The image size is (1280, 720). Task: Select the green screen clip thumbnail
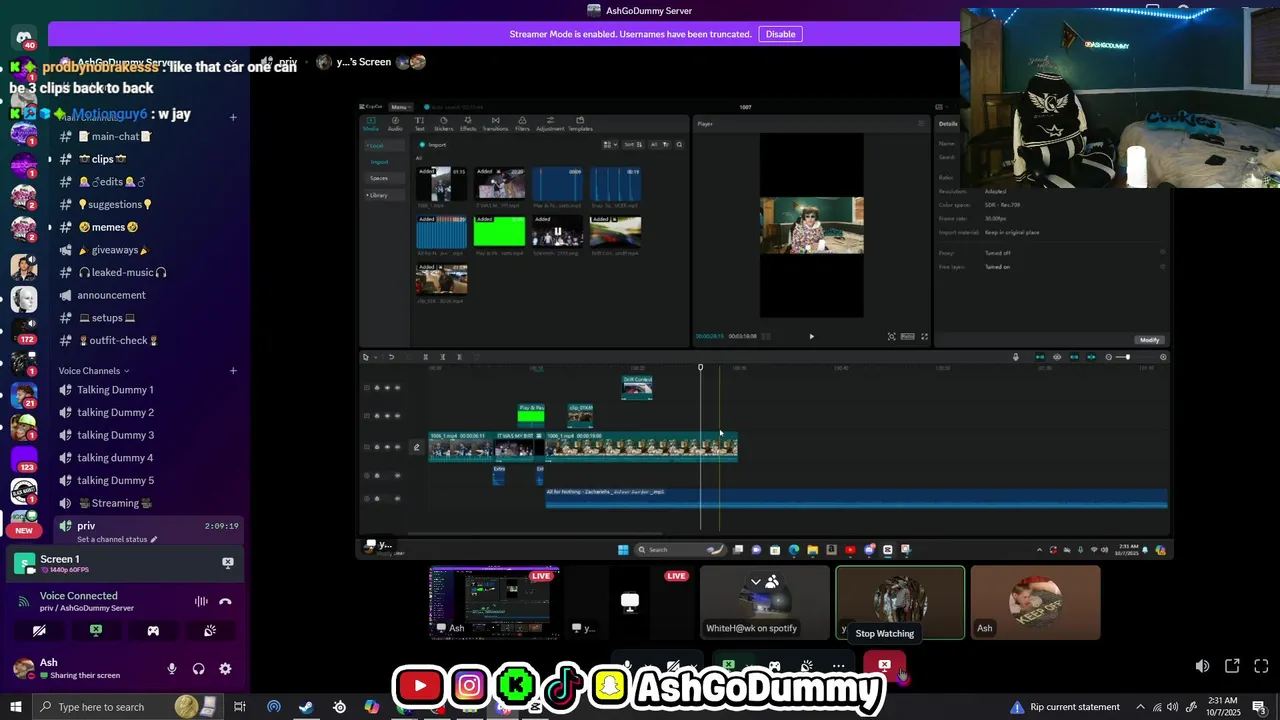[x=499, y=231]
